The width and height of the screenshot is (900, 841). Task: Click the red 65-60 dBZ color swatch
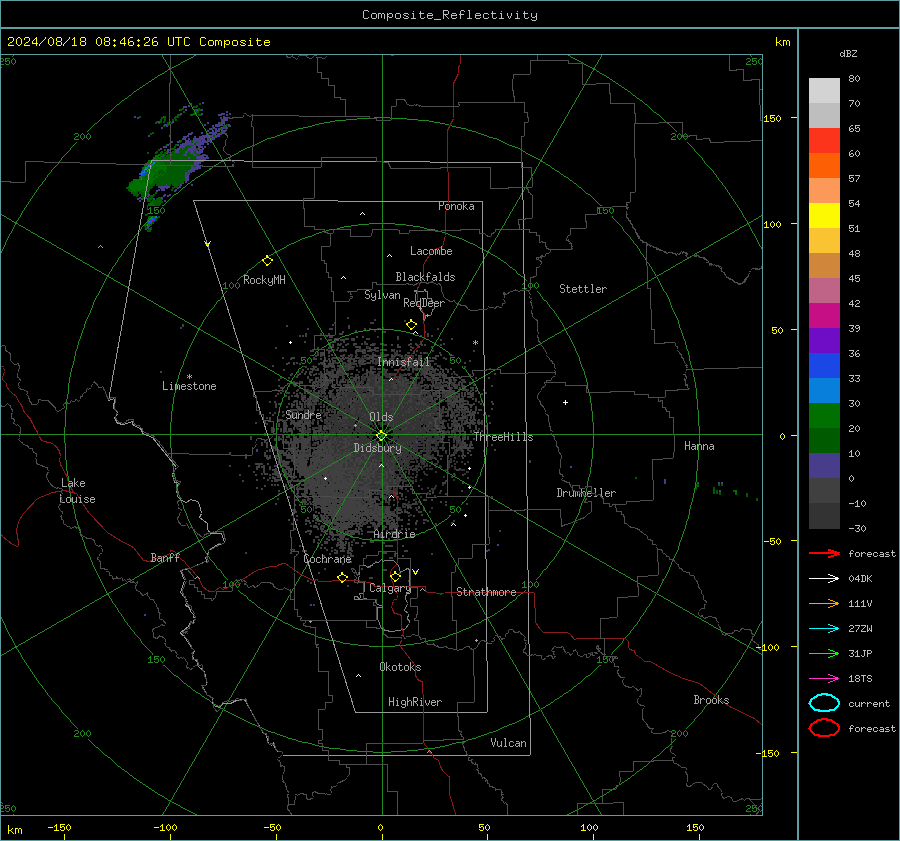[x=824, y=141]
